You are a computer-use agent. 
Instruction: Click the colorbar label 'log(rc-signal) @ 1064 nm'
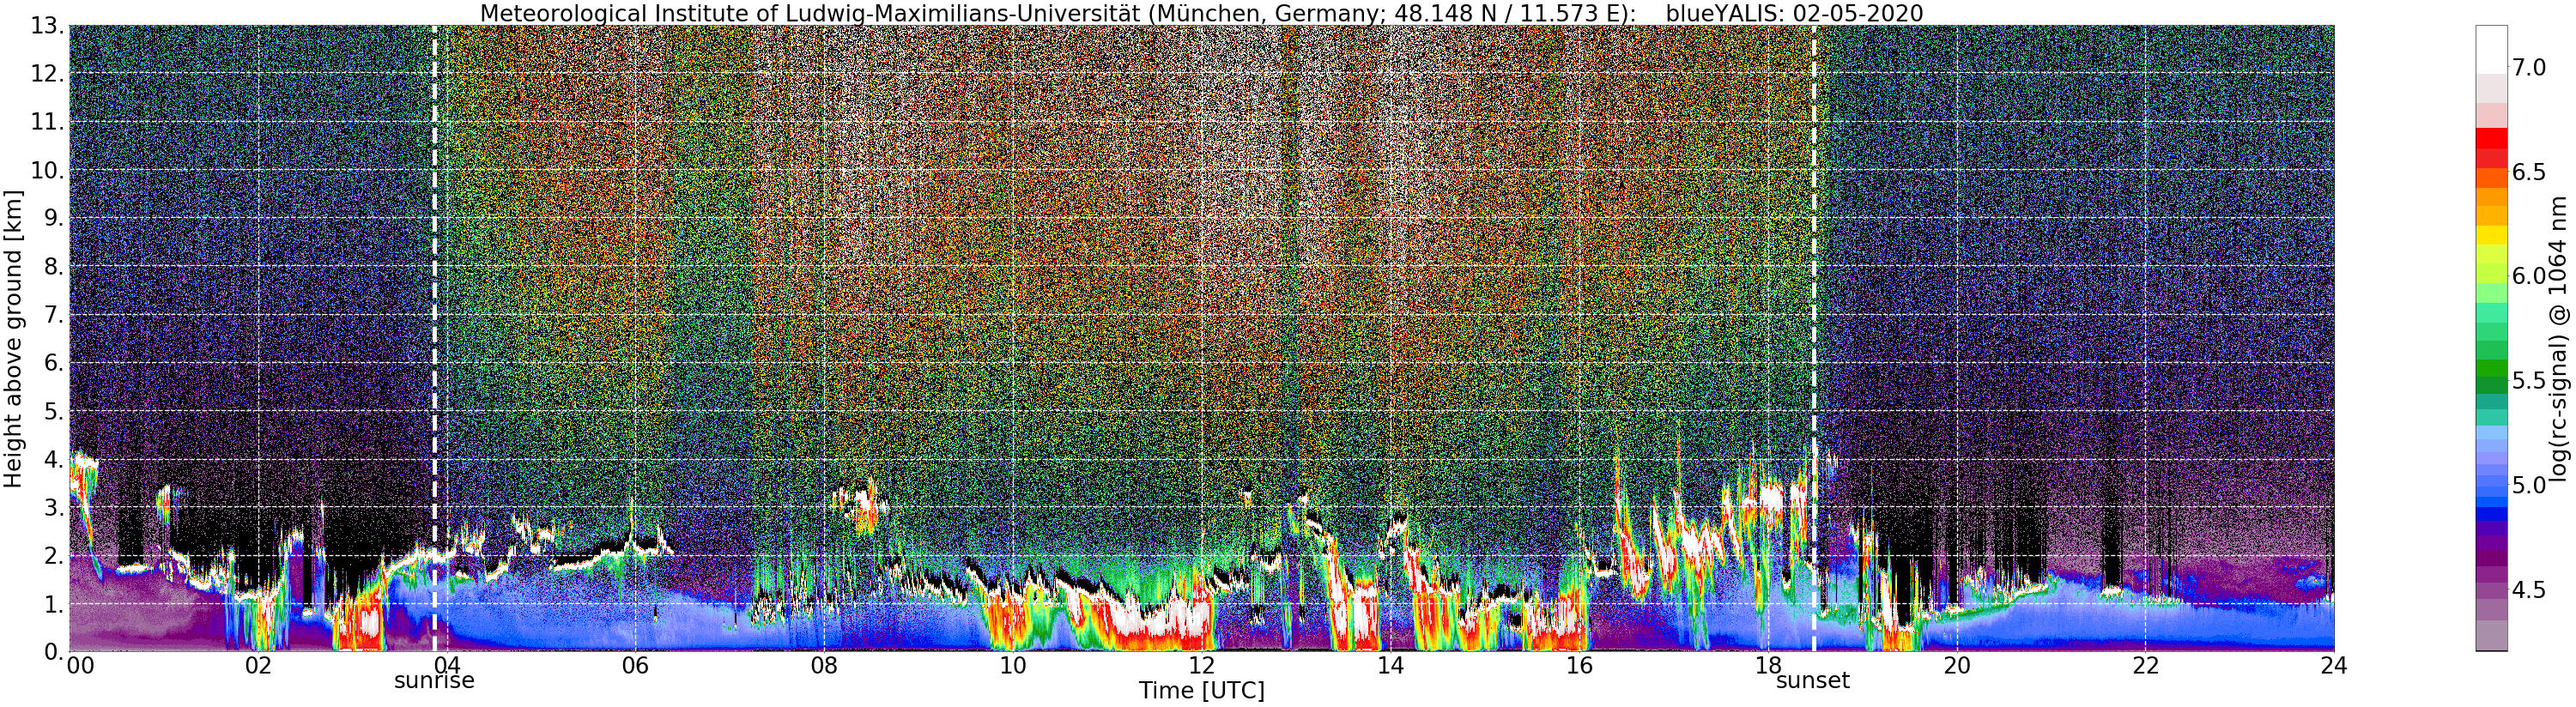[2560, 338]
